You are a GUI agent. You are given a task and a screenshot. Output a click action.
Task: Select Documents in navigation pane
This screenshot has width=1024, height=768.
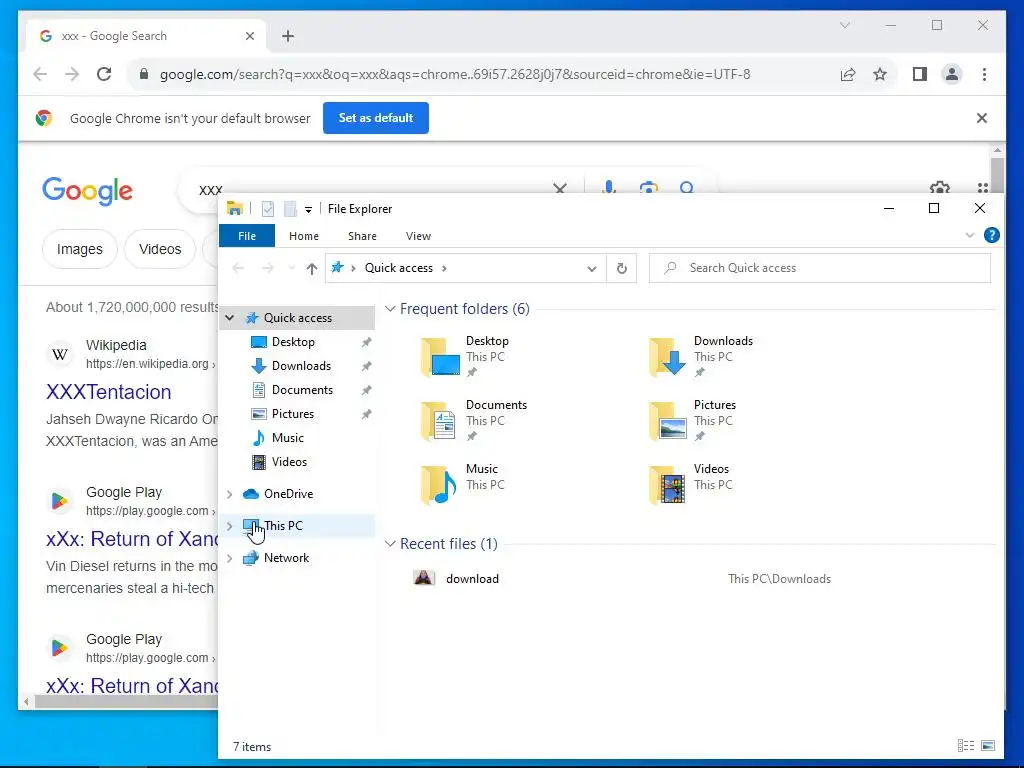[x=302, y=390]
